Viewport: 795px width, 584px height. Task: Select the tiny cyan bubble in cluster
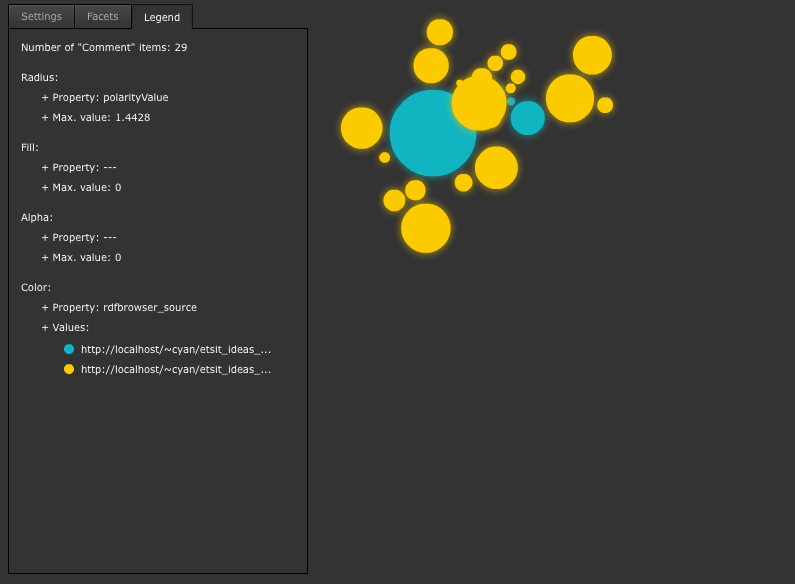click(511, 101)
